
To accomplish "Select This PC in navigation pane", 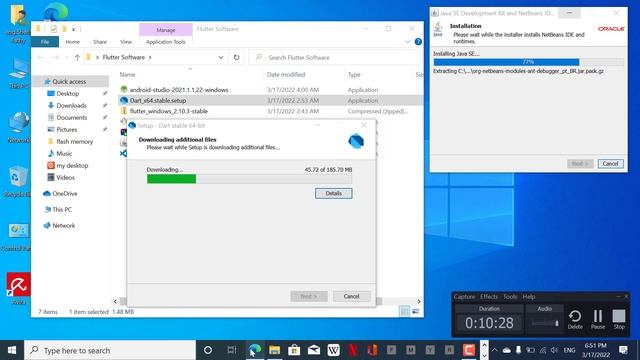I will (62, 209).
